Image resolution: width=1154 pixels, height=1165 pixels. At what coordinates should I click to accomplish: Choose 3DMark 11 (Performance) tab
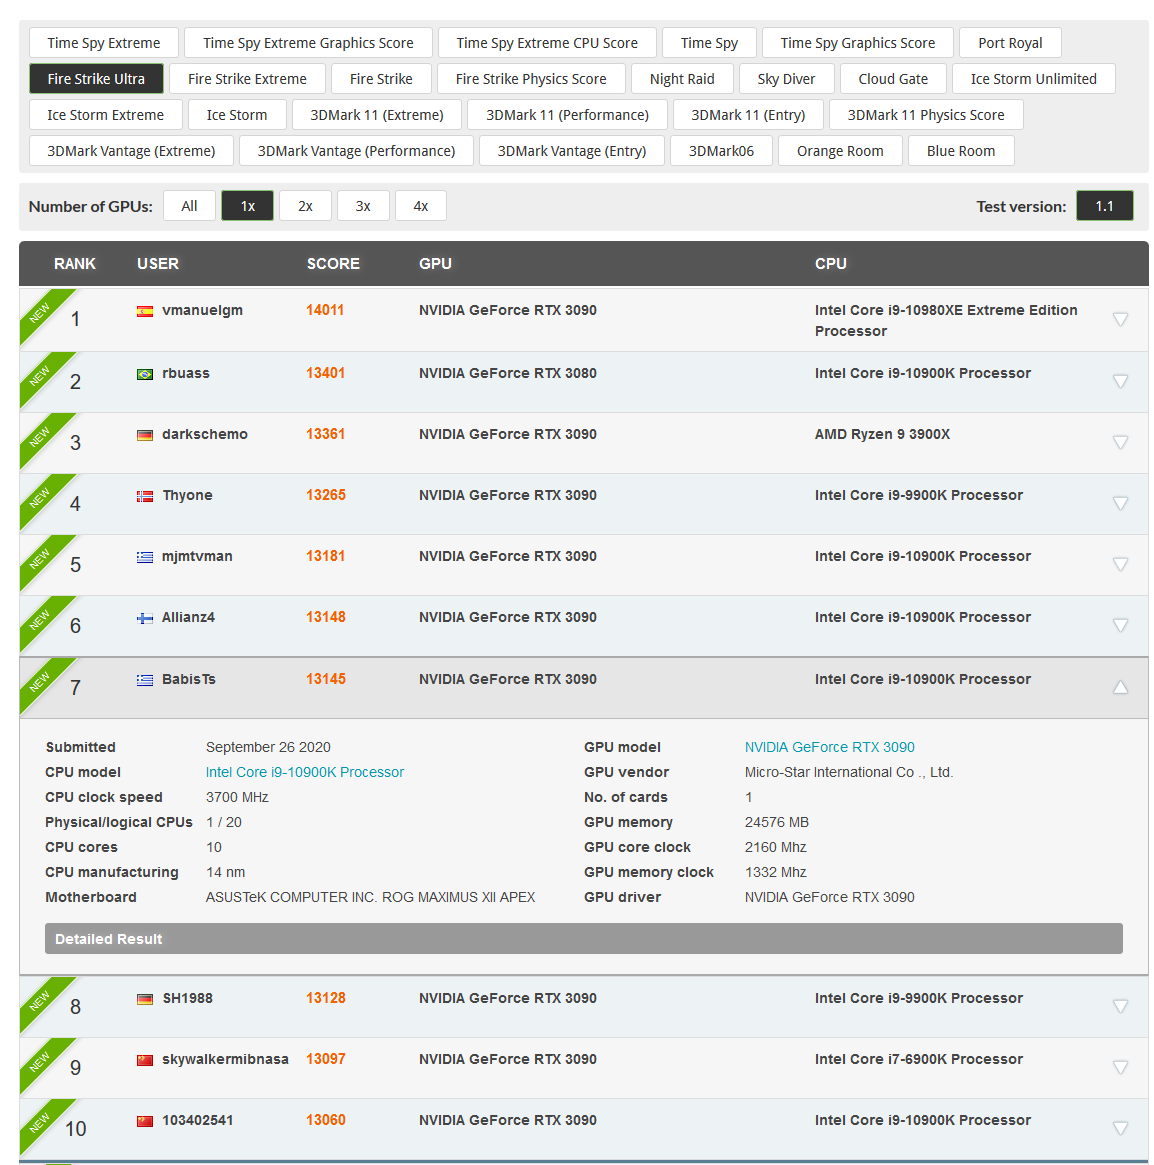click(568, 115)
